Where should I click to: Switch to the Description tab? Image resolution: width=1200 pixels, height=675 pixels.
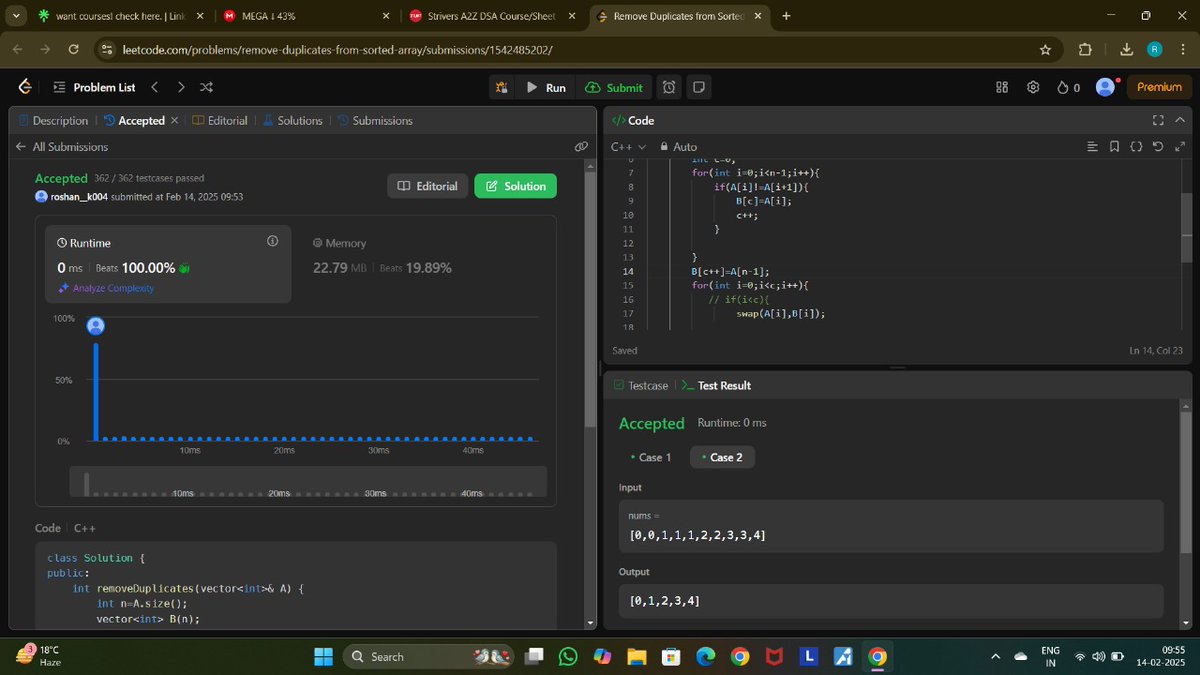point(53,120)
